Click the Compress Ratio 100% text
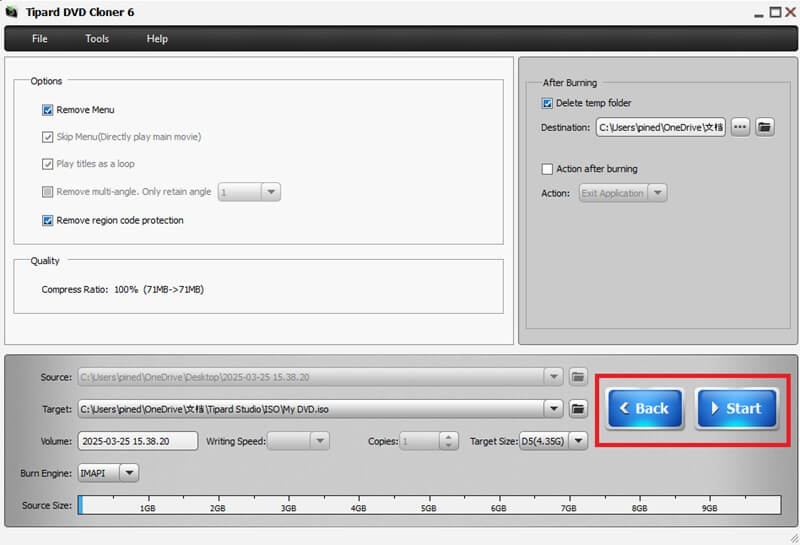 (x=122, y=289)
